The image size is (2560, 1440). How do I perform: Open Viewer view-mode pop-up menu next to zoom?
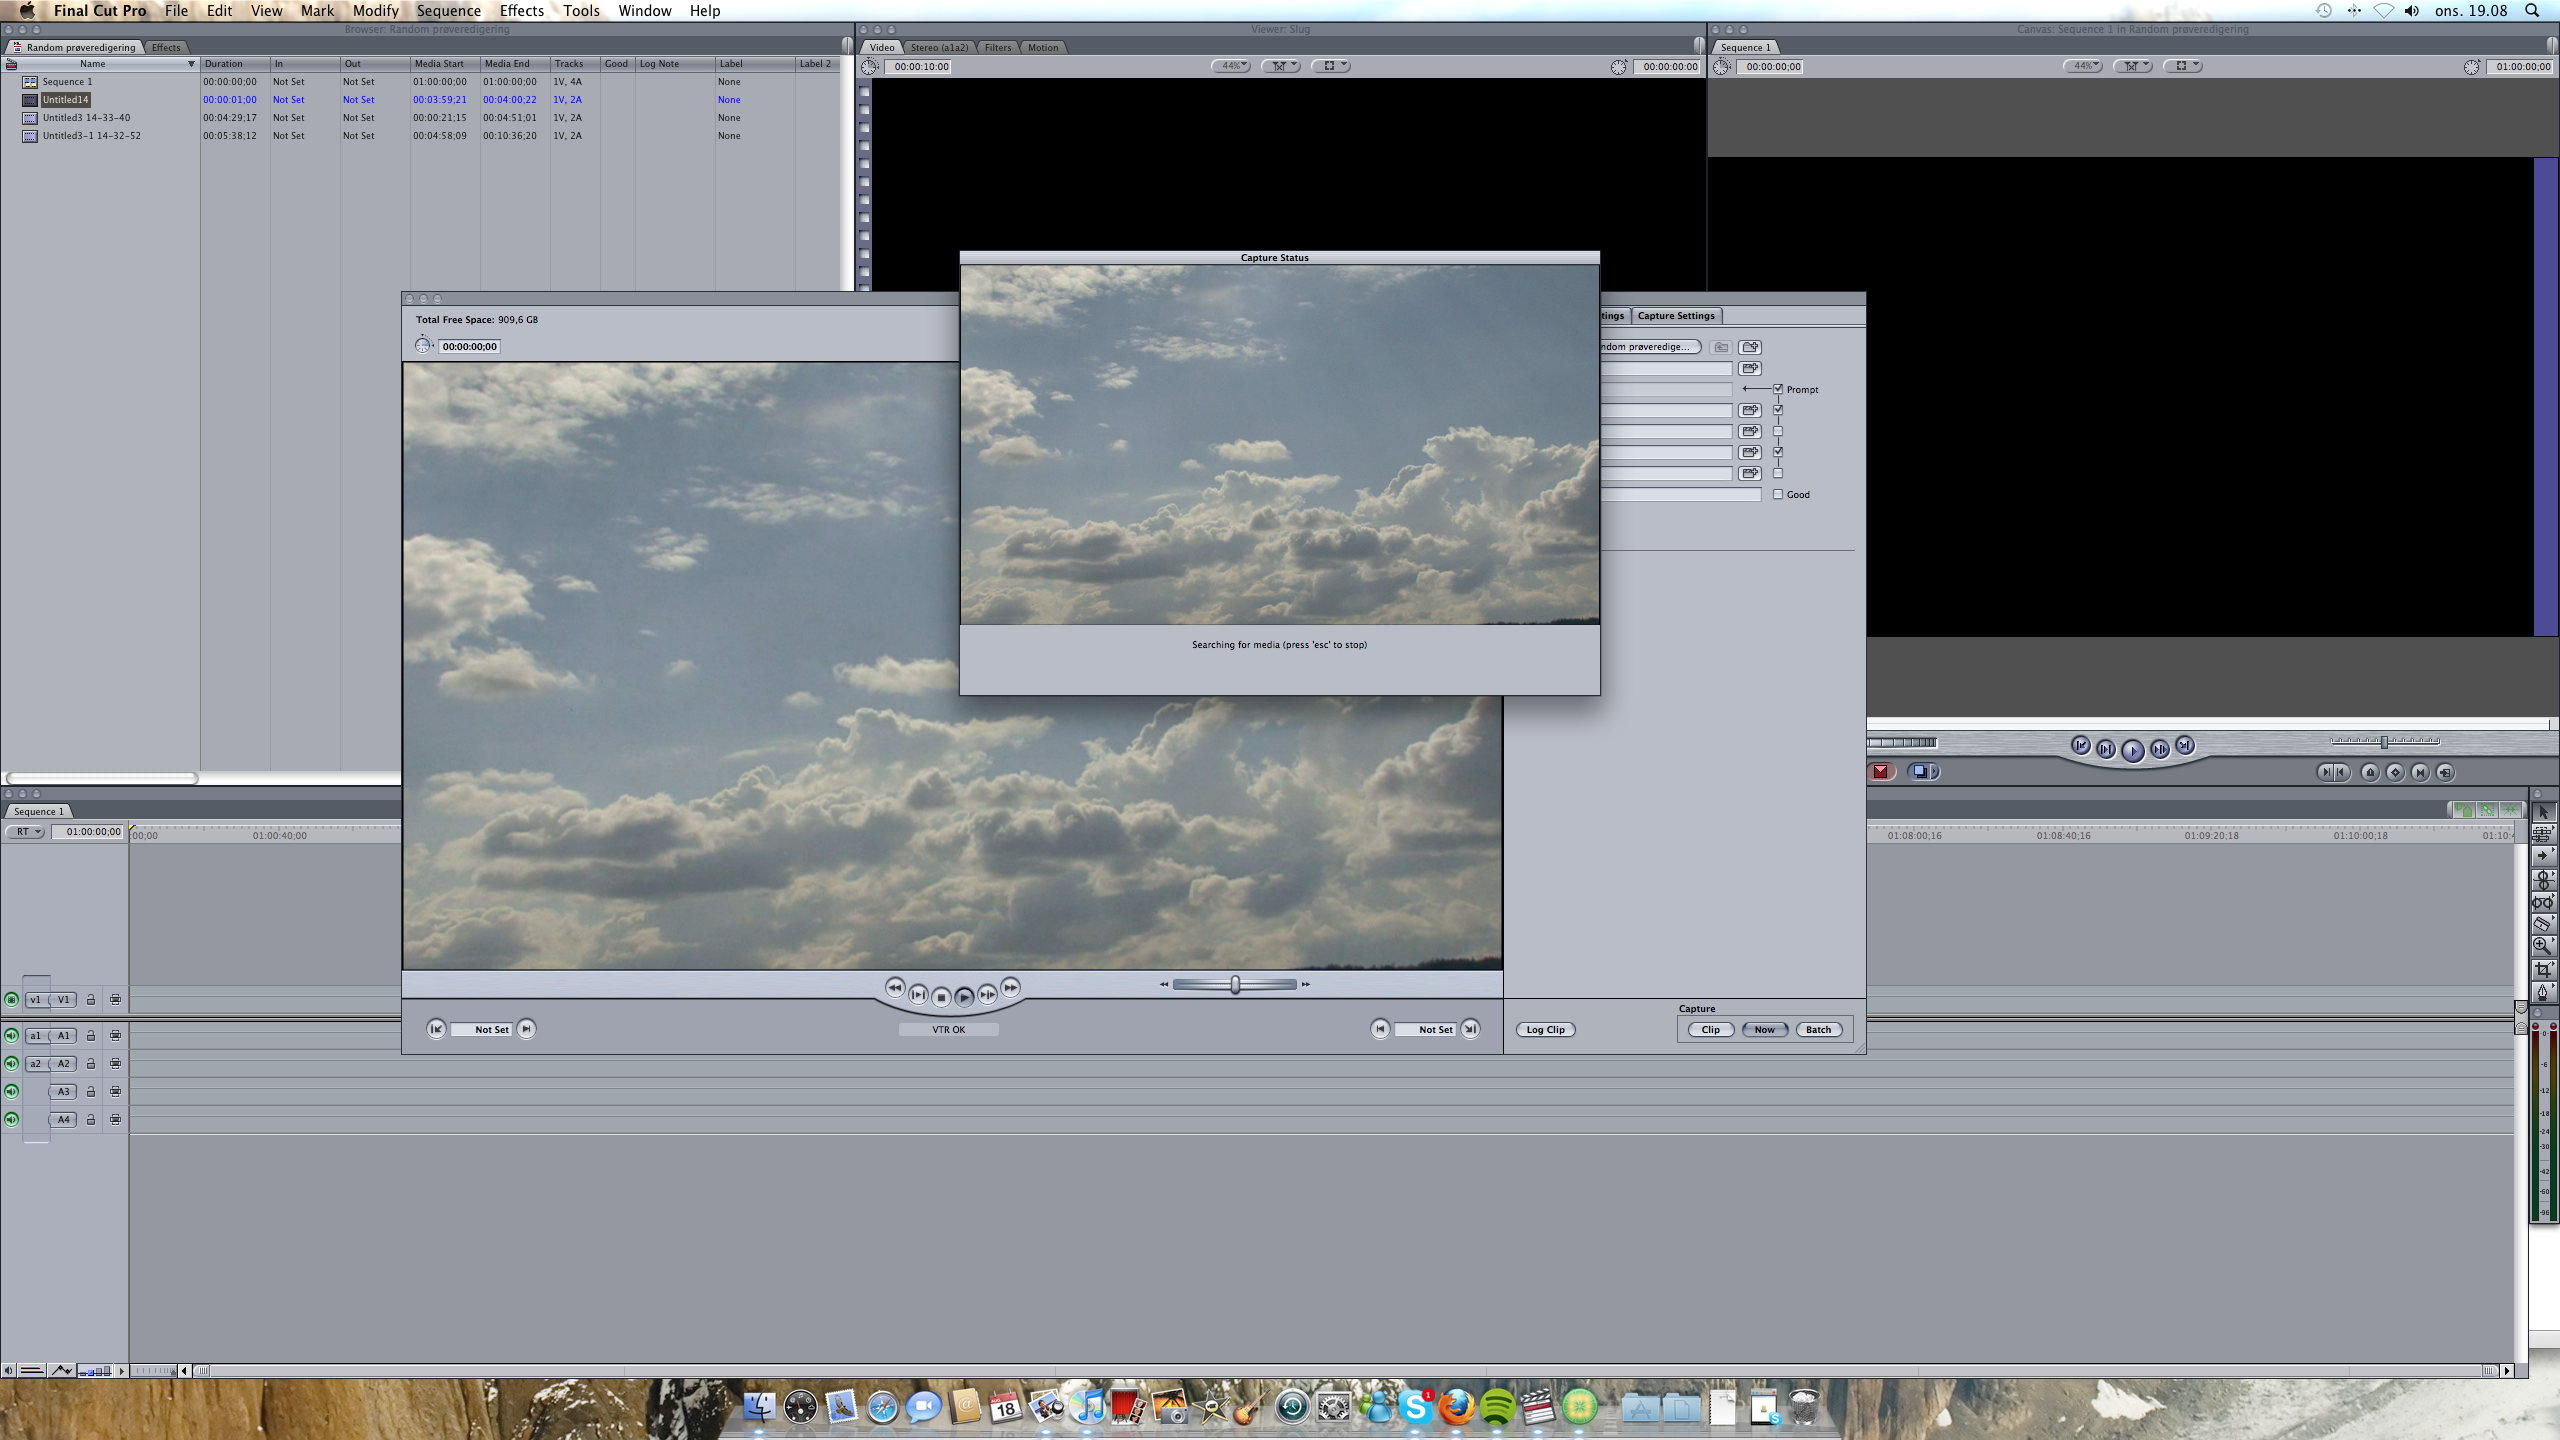pos(1281,66)
